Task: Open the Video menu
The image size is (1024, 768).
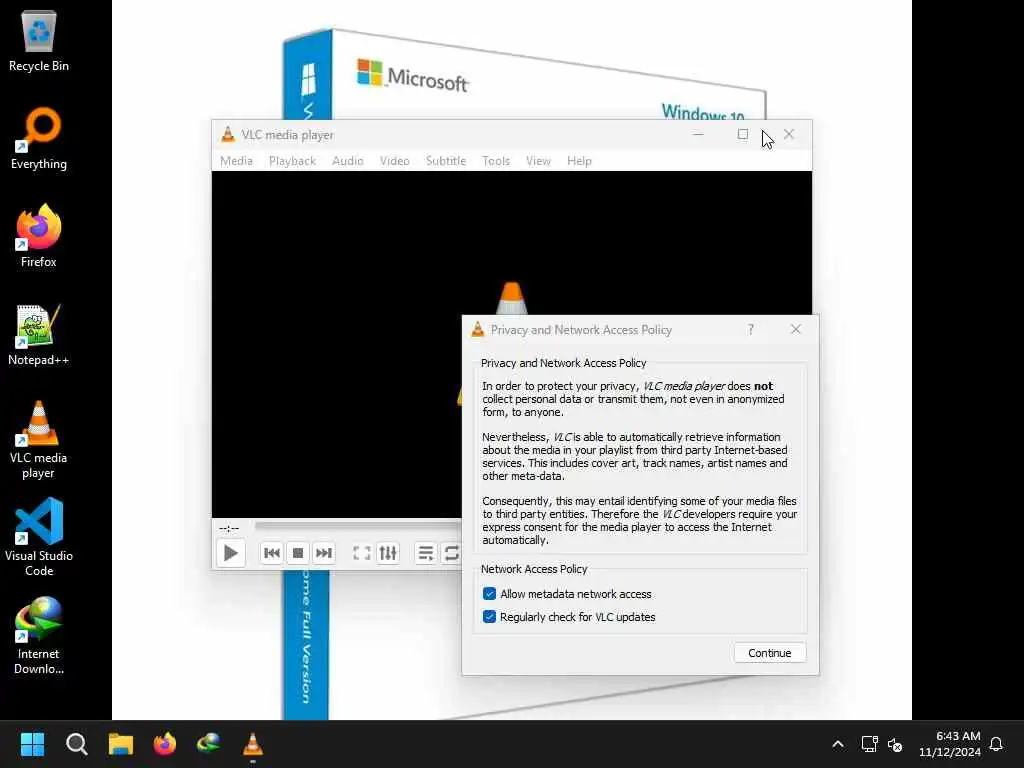Action: point(394,161)
